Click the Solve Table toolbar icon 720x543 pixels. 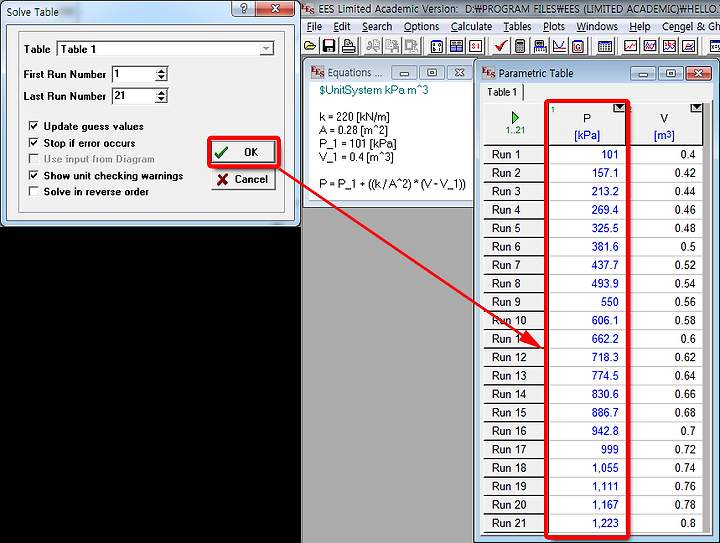[x=540, y=46]
